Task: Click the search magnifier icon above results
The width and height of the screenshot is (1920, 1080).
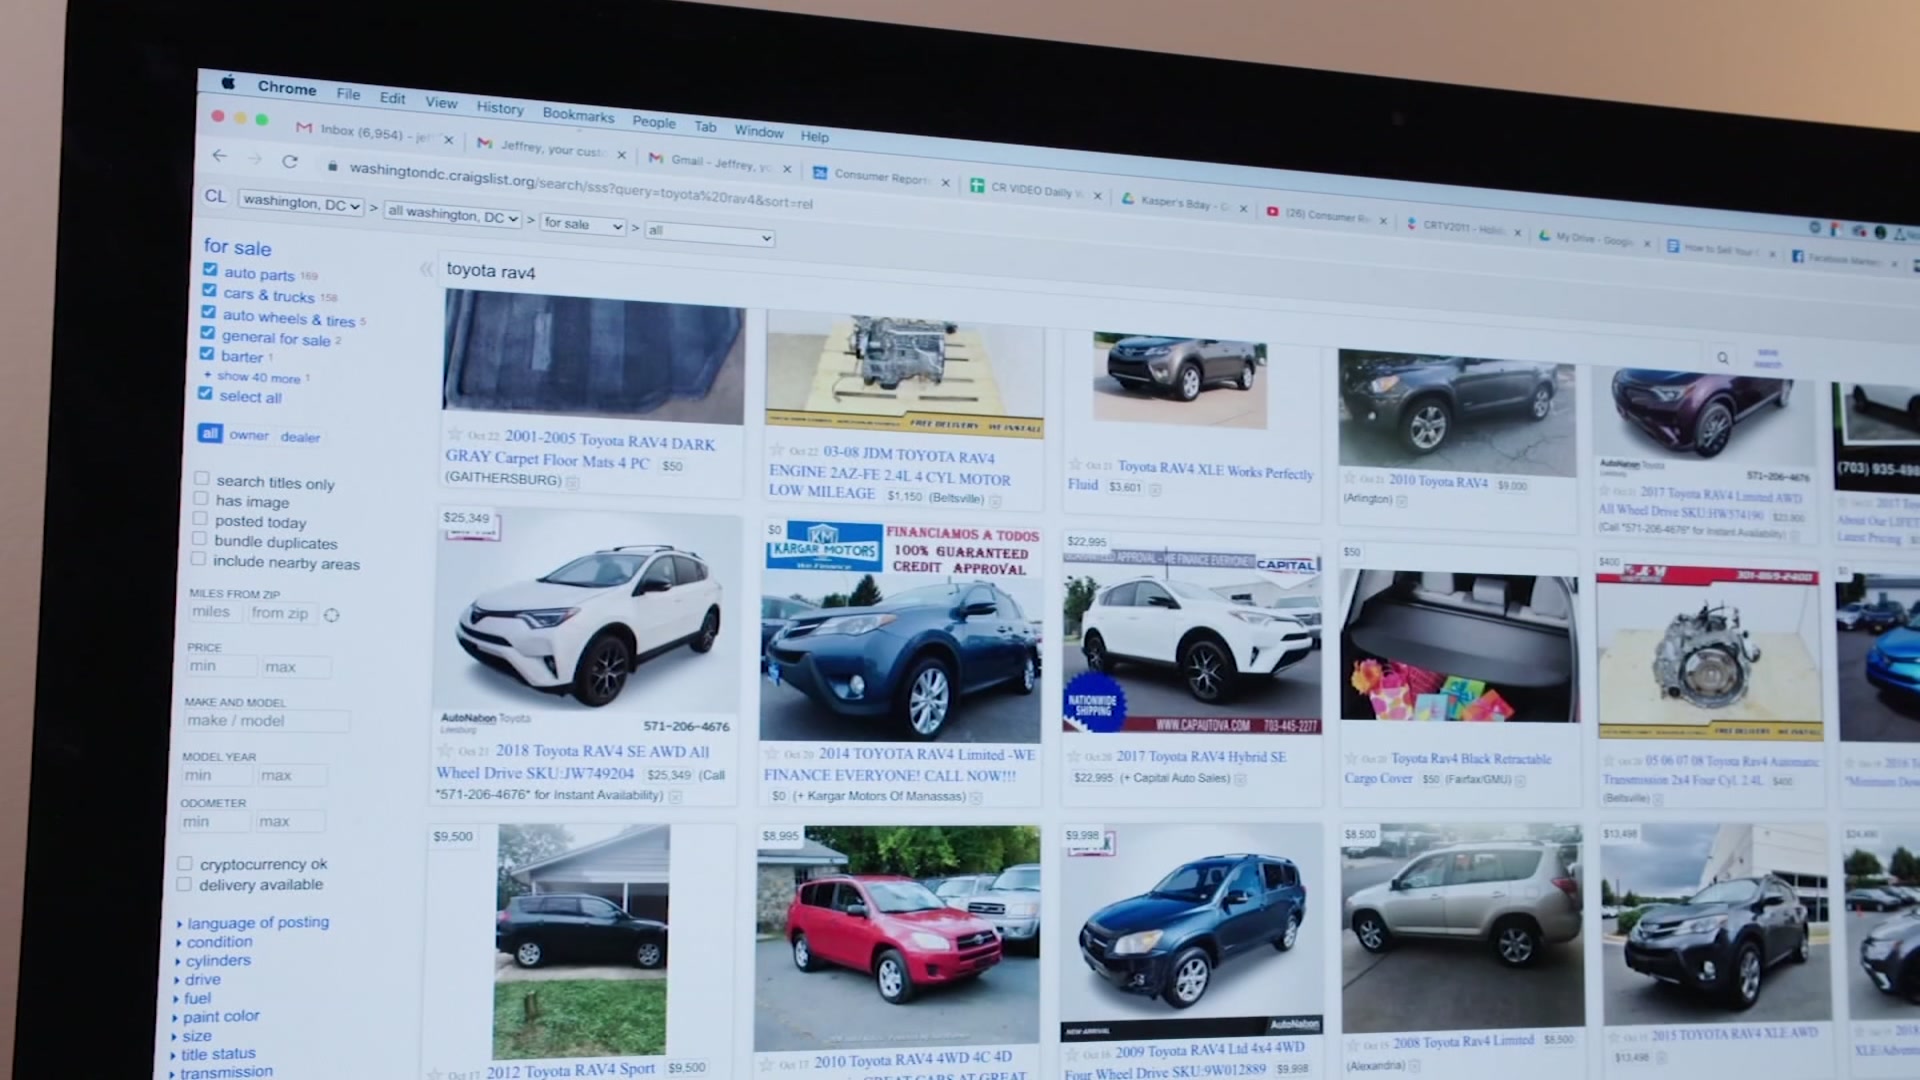Action: pos(1722,358)
